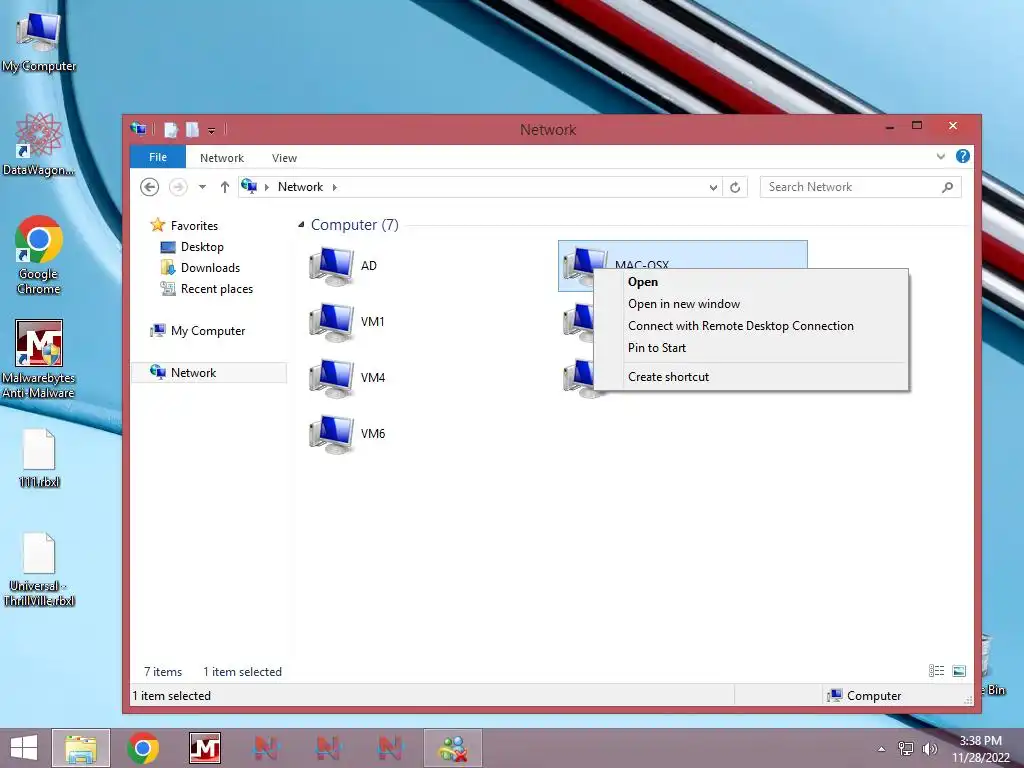Click the Network breadcrumb in address bar
The height and width of the screenshot is (768, 1024).
click(x=300, y=187)
